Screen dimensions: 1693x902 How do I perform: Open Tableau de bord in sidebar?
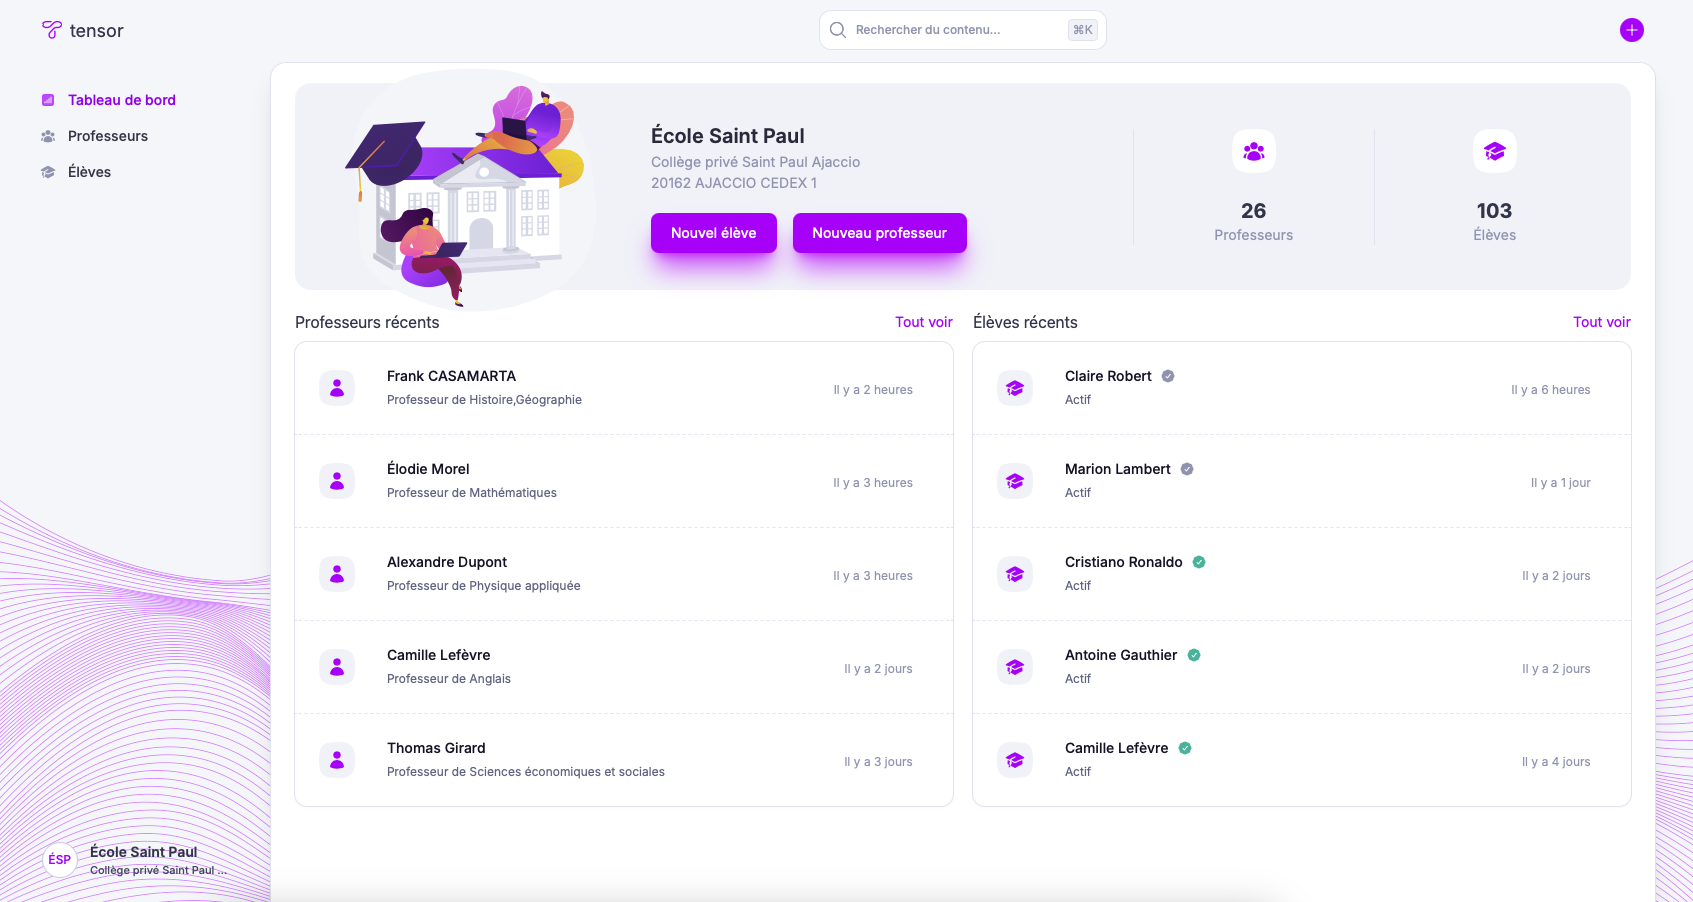(x=121, y=100)
